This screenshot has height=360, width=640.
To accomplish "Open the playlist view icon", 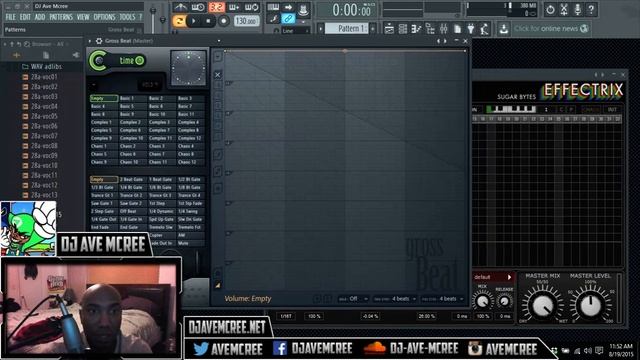I will [389, 29].
